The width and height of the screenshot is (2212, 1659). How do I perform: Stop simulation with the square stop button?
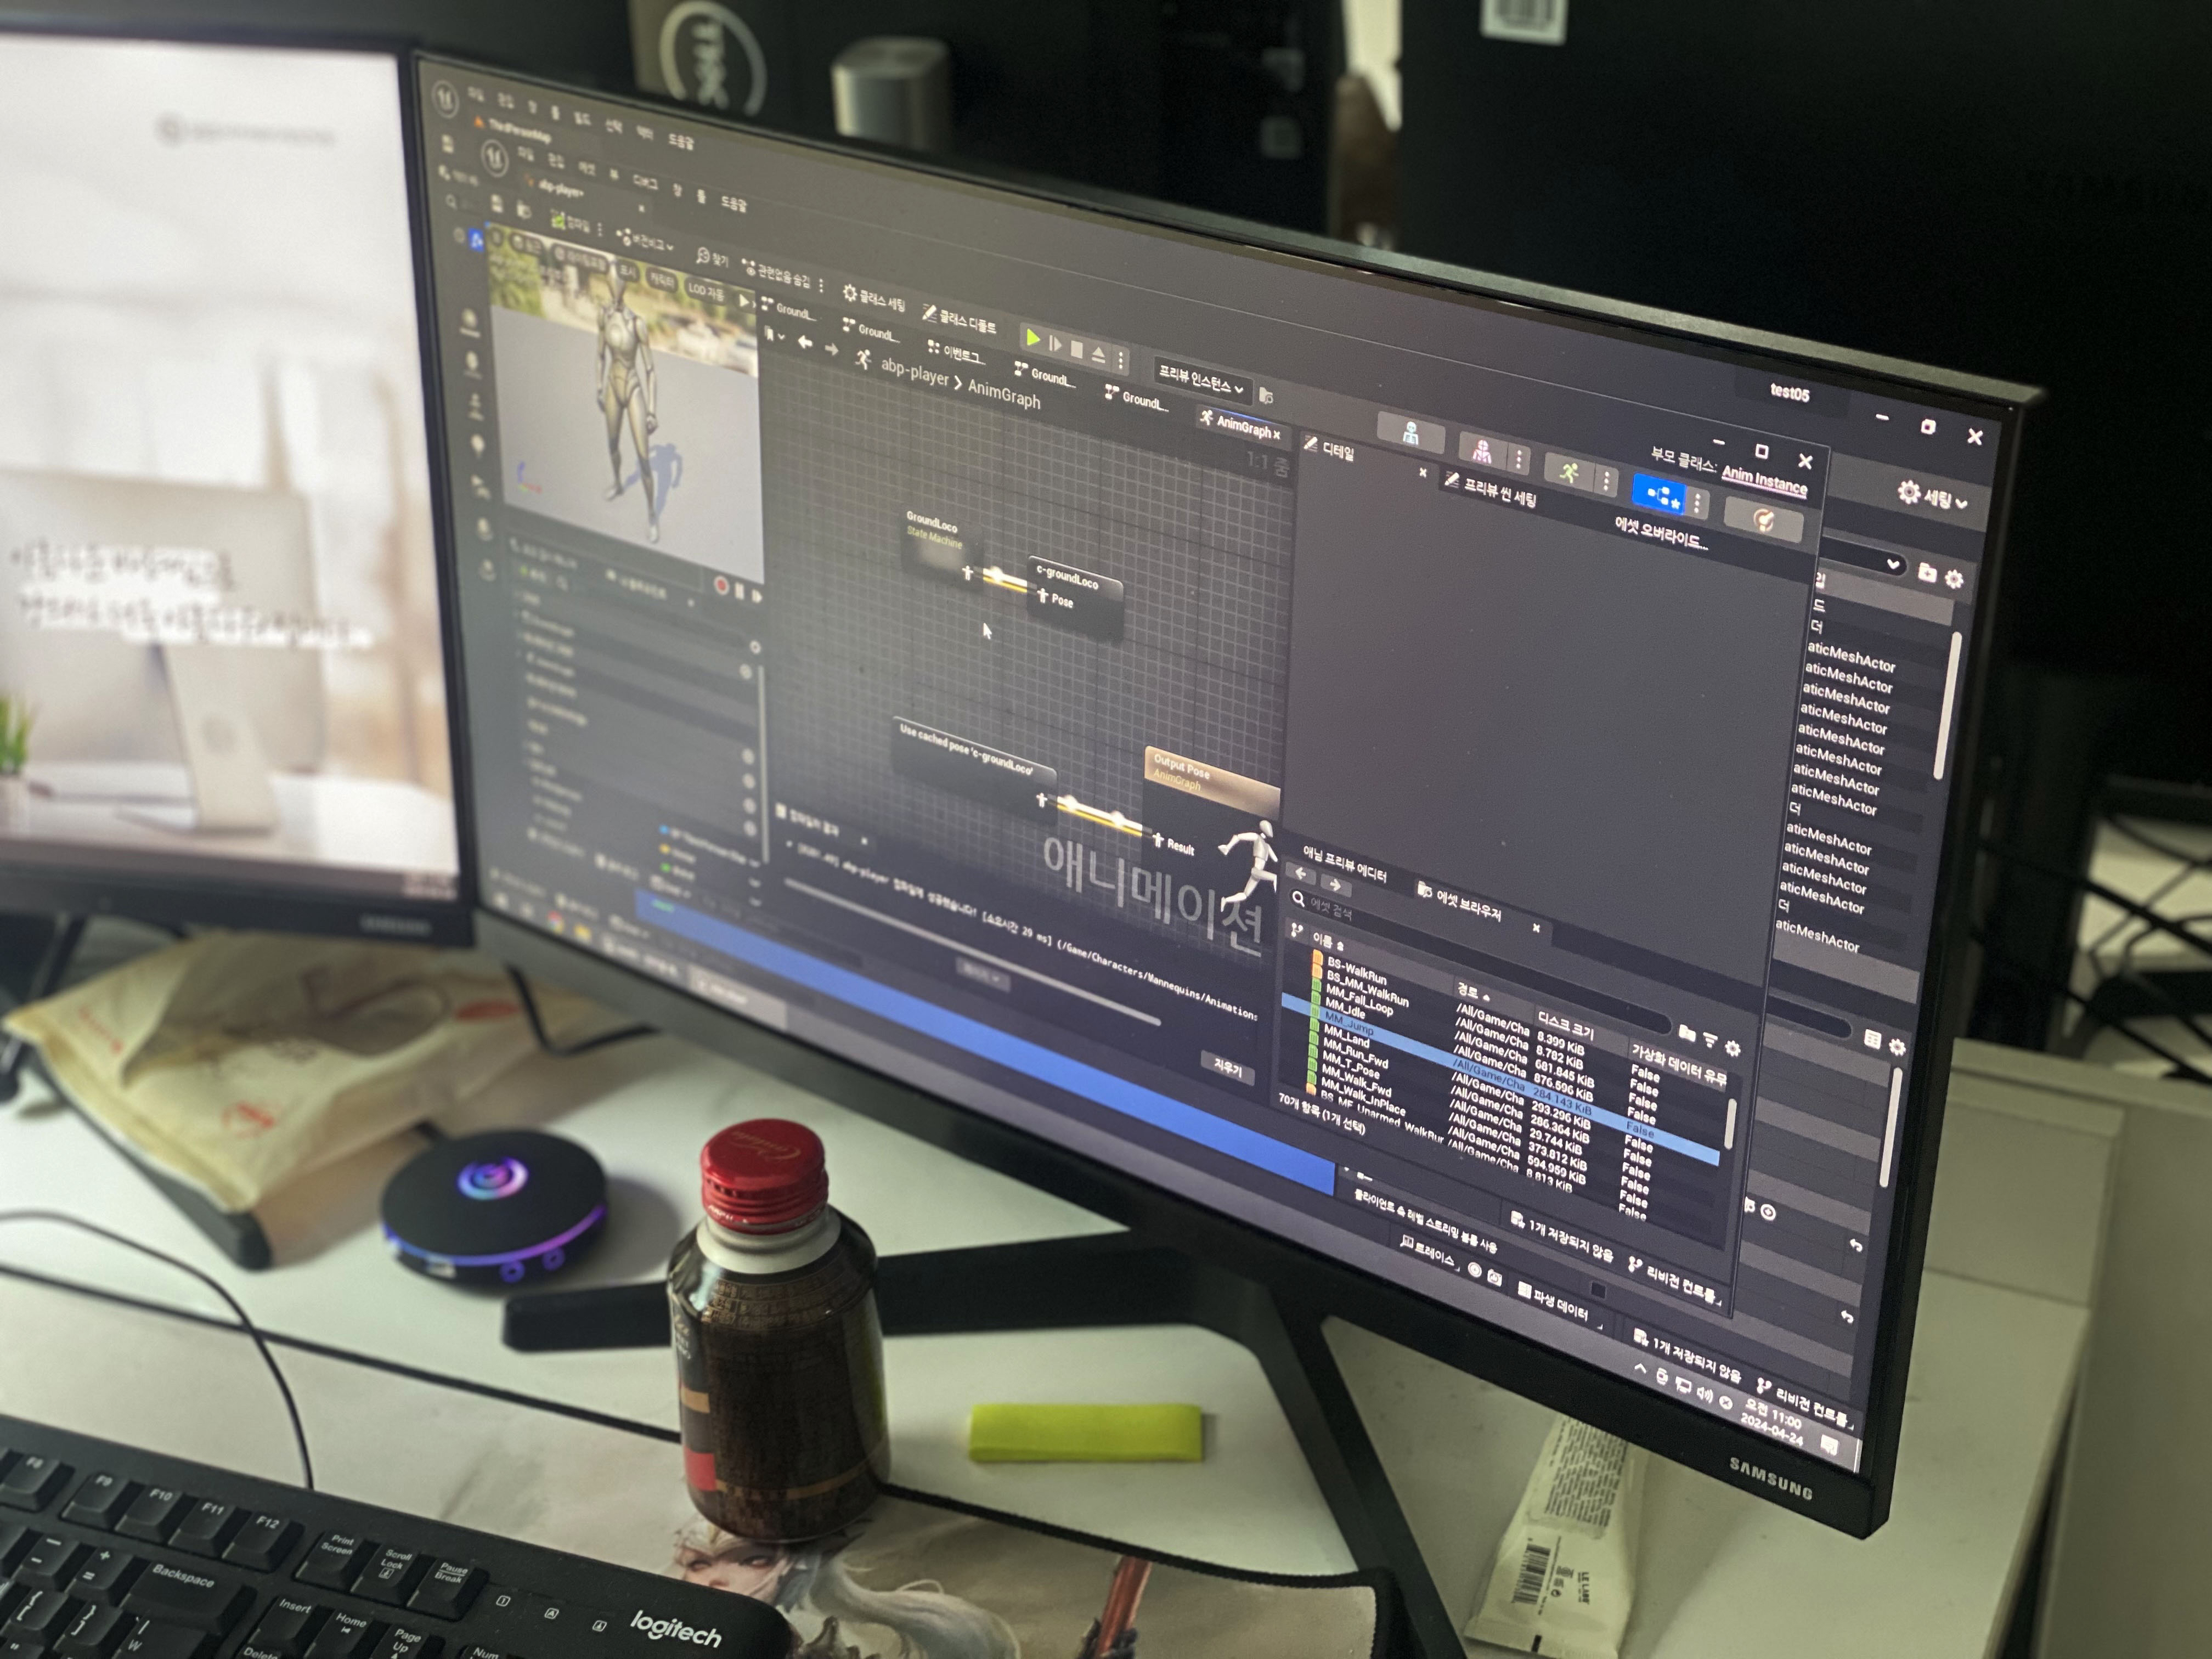[x=1077, y=349]
